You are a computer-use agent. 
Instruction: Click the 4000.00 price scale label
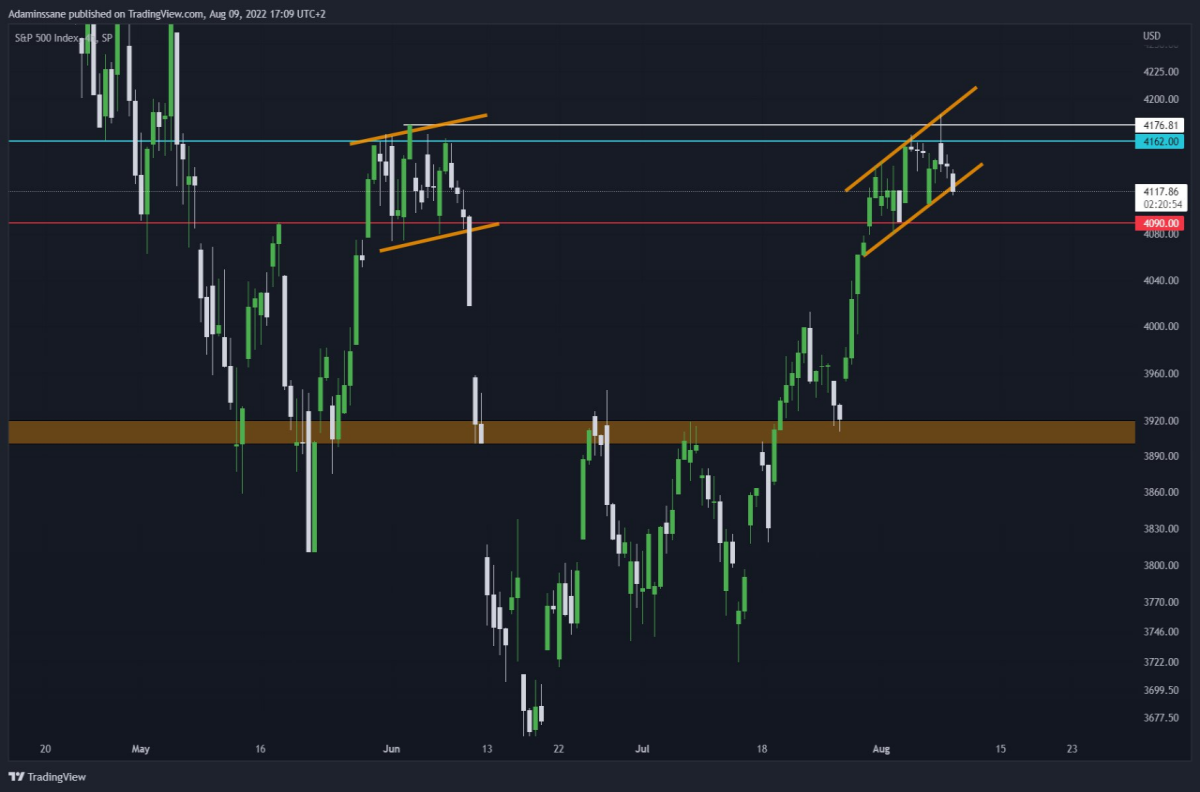coord(1159,327)
